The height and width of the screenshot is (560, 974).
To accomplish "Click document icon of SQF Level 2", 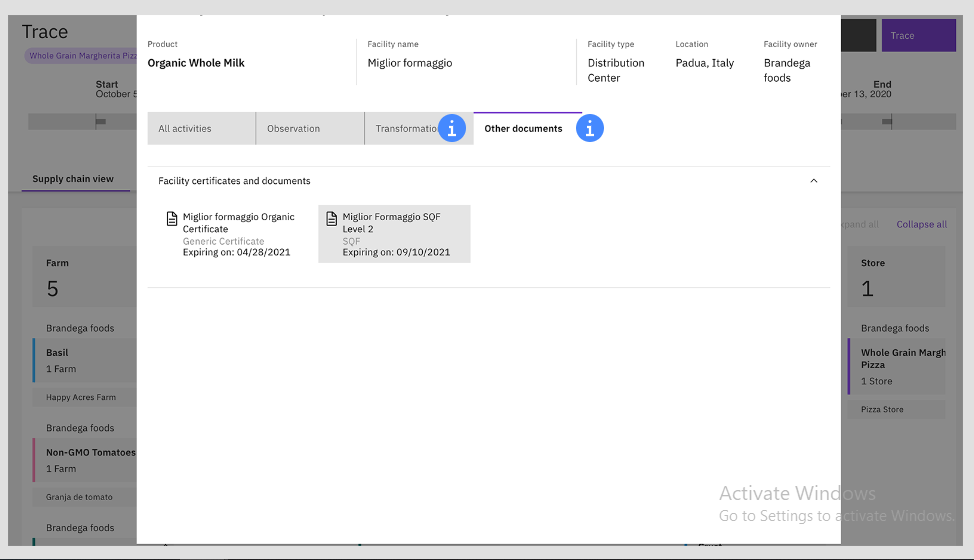I will 332,219.
